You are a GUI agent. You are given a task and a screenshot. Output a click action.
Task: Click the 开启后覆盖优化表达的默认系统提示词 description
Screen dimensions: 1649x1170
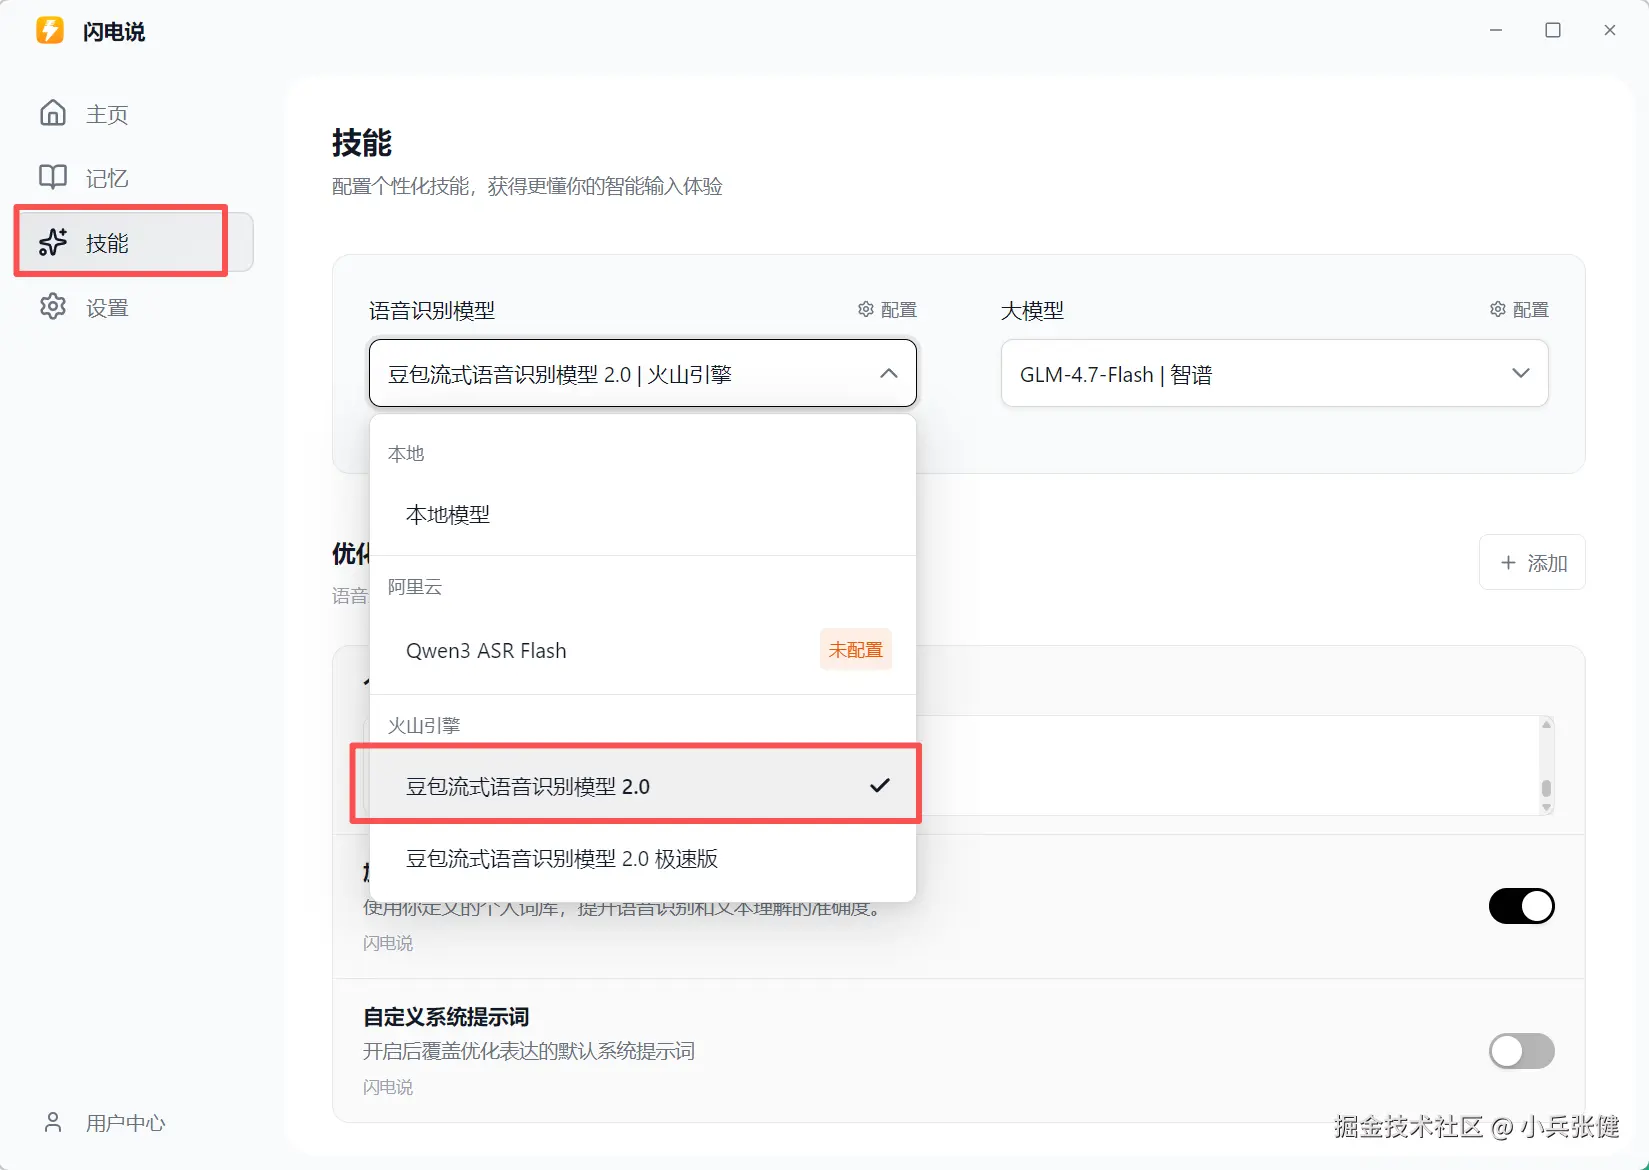point(529,1051)
